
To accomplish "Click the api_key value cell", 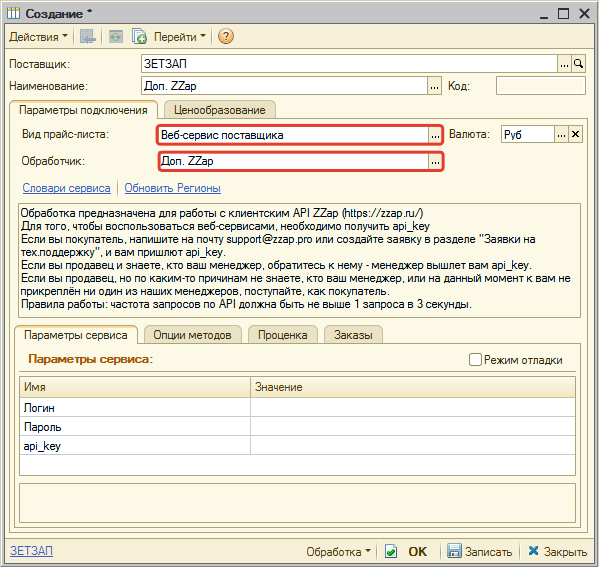I will pyautogui.click(x=413, y=446).
